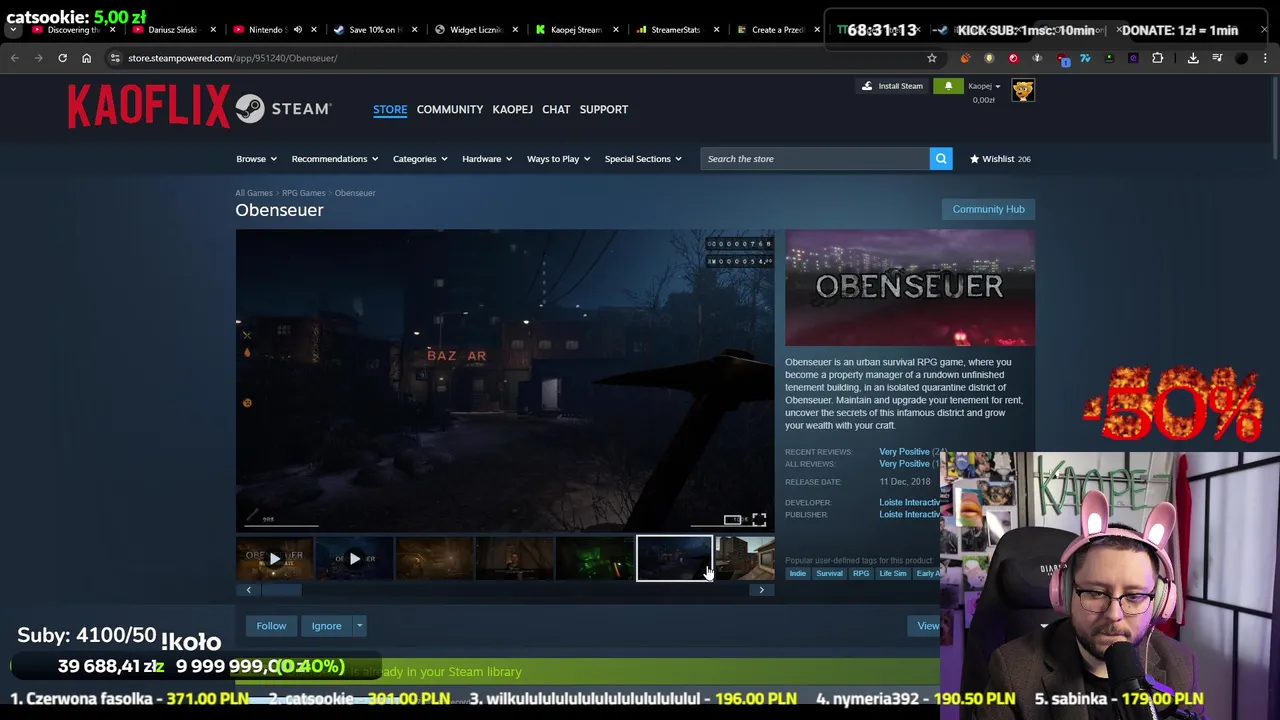Click the RPG Games breadcrumb

point(303,193)
